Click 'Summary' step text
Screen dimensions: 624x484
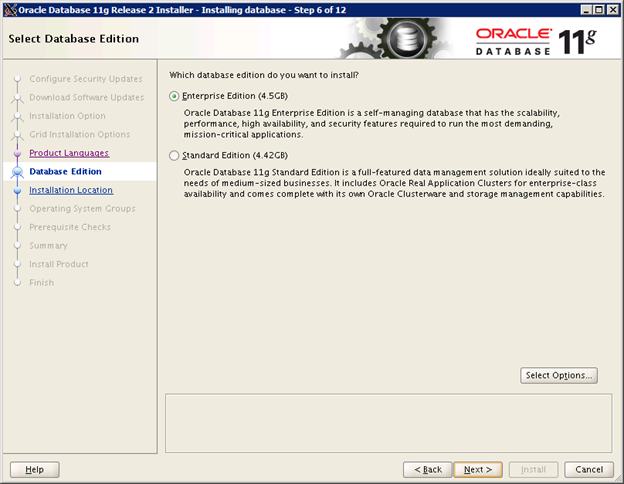(x=48, y=246)
